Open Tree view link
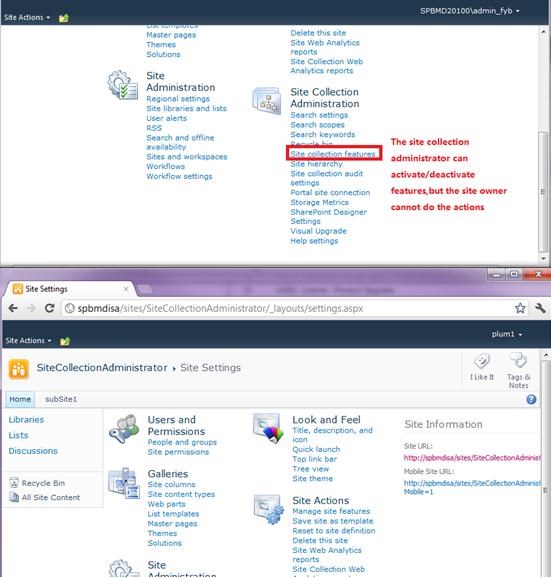The width and height of the screenshot is (551, 578). click(310, 469)
